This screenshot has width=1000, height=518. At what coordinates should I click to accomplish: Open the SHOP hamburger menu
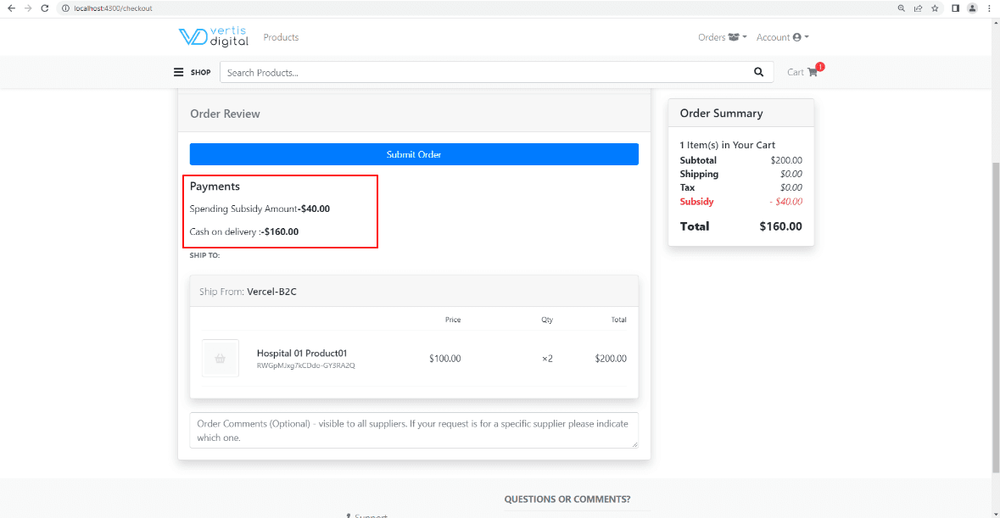click(x=192, y=72)
